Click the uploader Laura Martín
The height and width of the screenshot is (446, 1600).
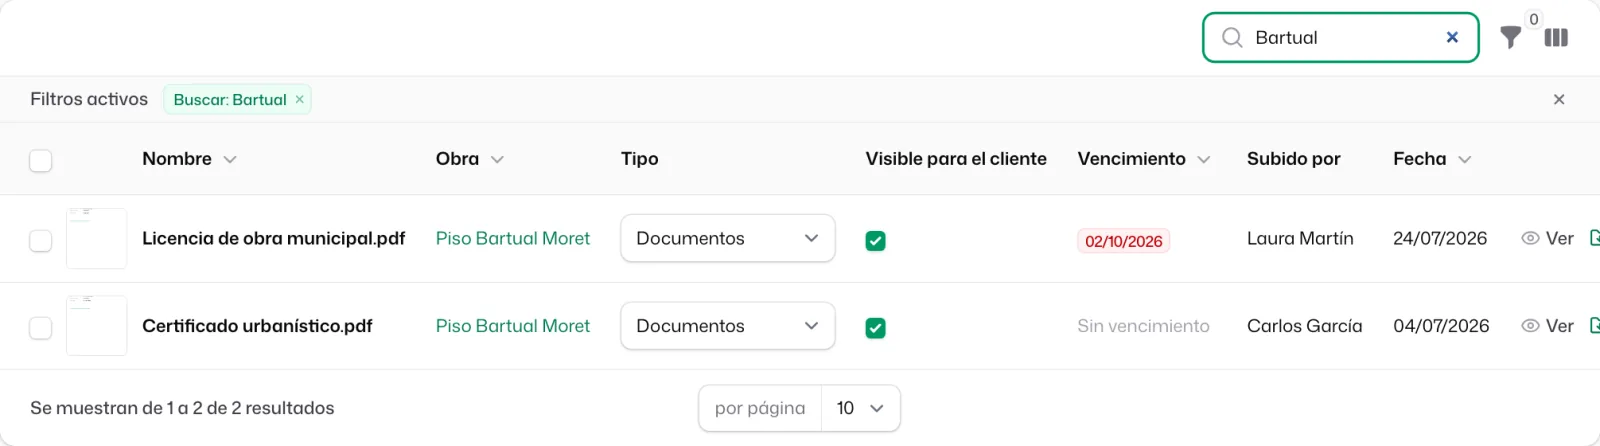click(1300, 238)
